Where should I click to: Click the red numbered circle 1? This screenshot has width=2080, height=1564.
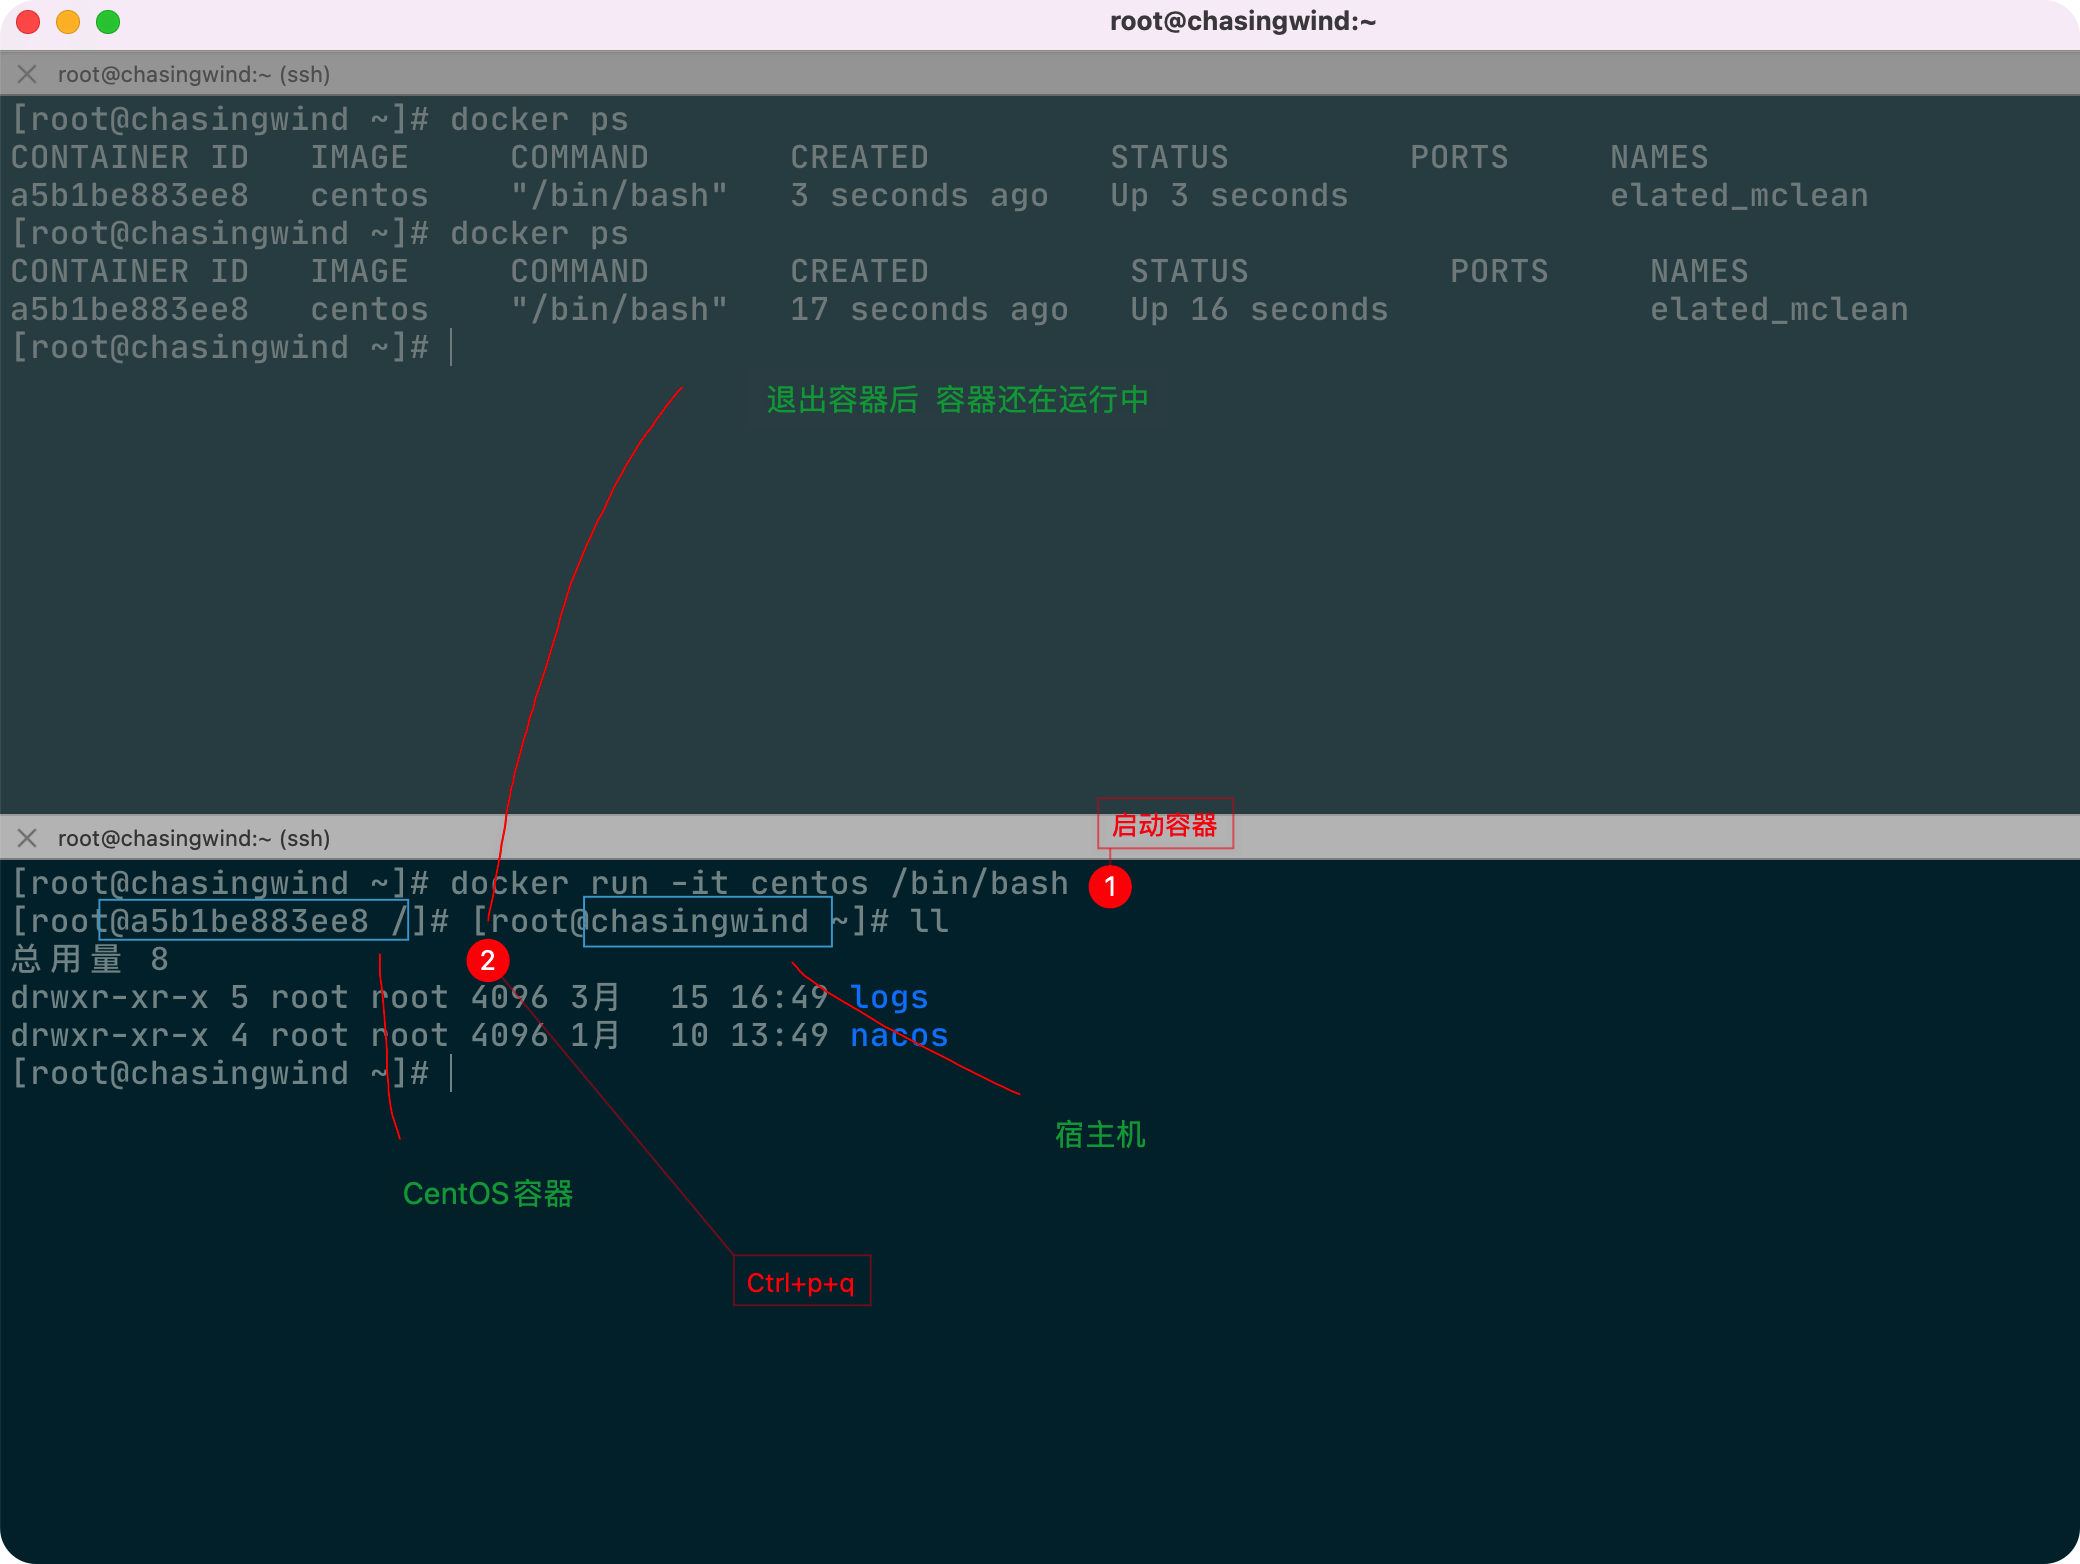1109,886
